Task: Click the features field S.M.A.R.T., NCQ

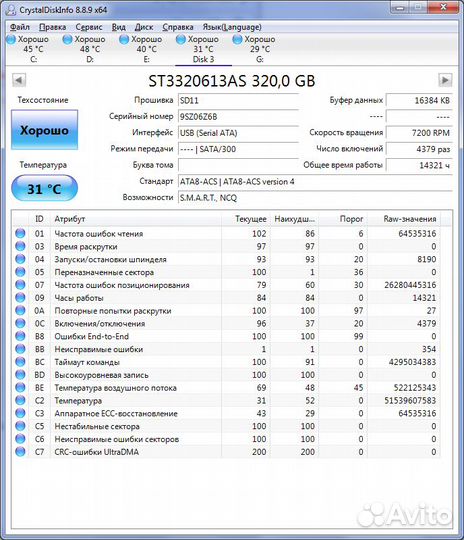Action: coord(315,198)
